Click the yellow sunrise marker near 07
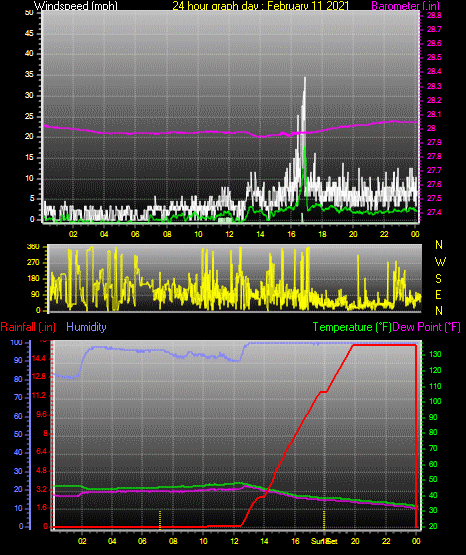Image resolution: width=466 pixels, height=555 pixels. click(160, 520)
